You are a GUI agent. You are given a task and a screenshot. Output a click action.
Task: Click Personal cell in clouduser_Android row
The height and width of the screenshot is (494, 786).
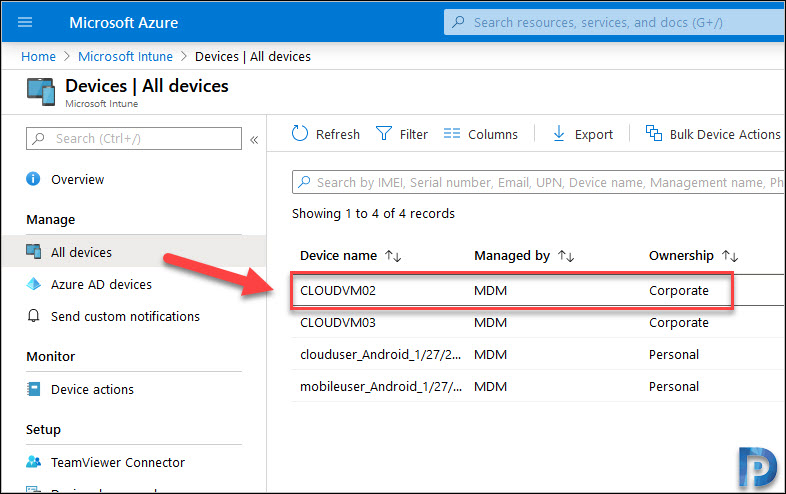click(674, 355)
